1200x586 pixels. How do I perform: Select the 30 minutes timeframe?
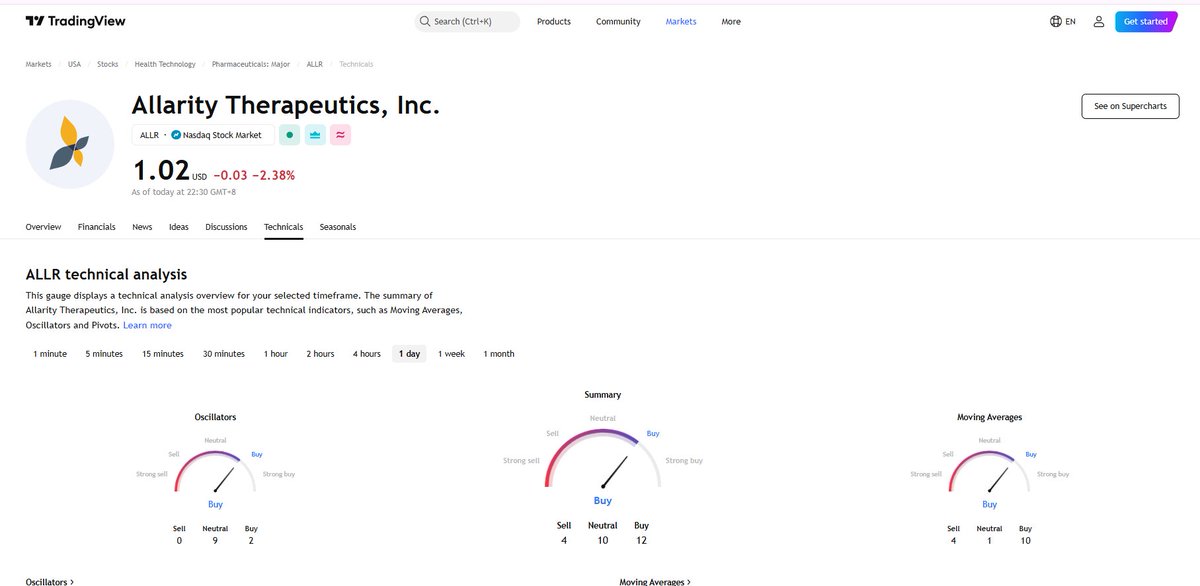[224, 354]
